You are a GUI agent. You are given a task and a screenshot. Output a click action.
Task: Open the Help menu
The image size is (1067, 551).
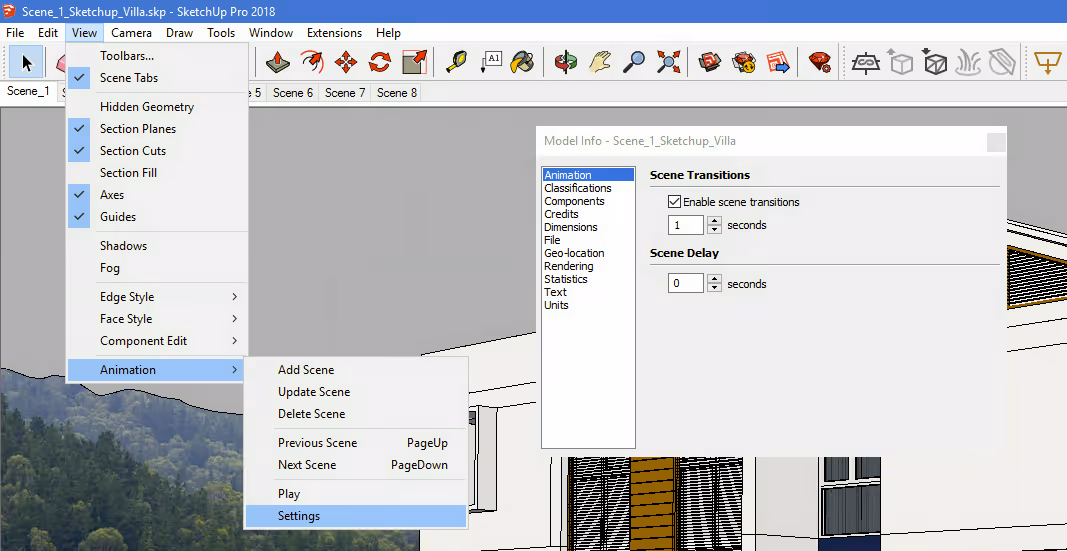point(389,33)
